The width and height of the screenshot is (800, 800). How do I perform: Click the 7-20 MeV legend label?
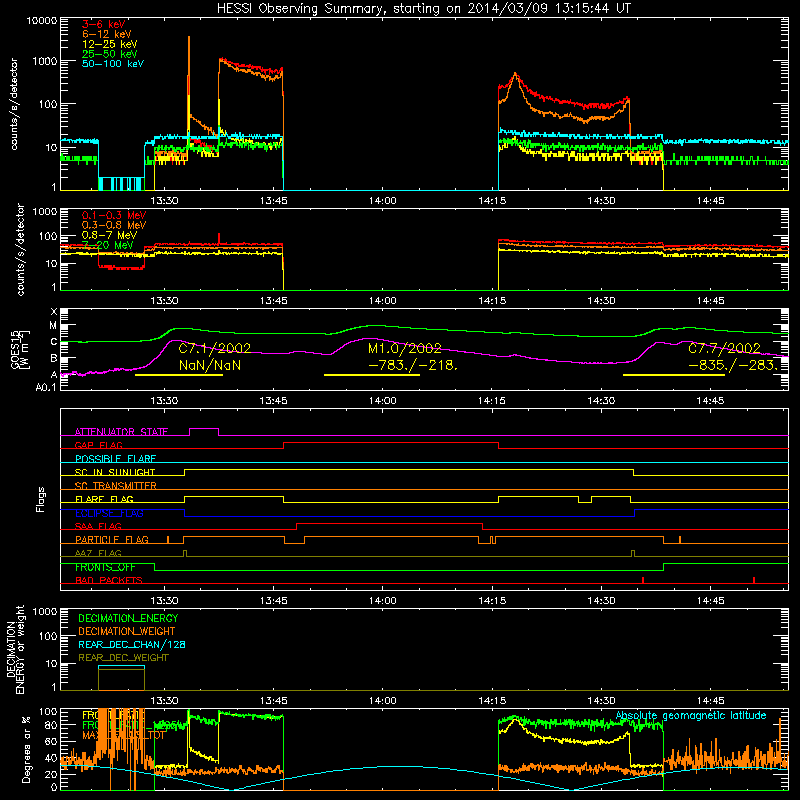pos(108,245)
